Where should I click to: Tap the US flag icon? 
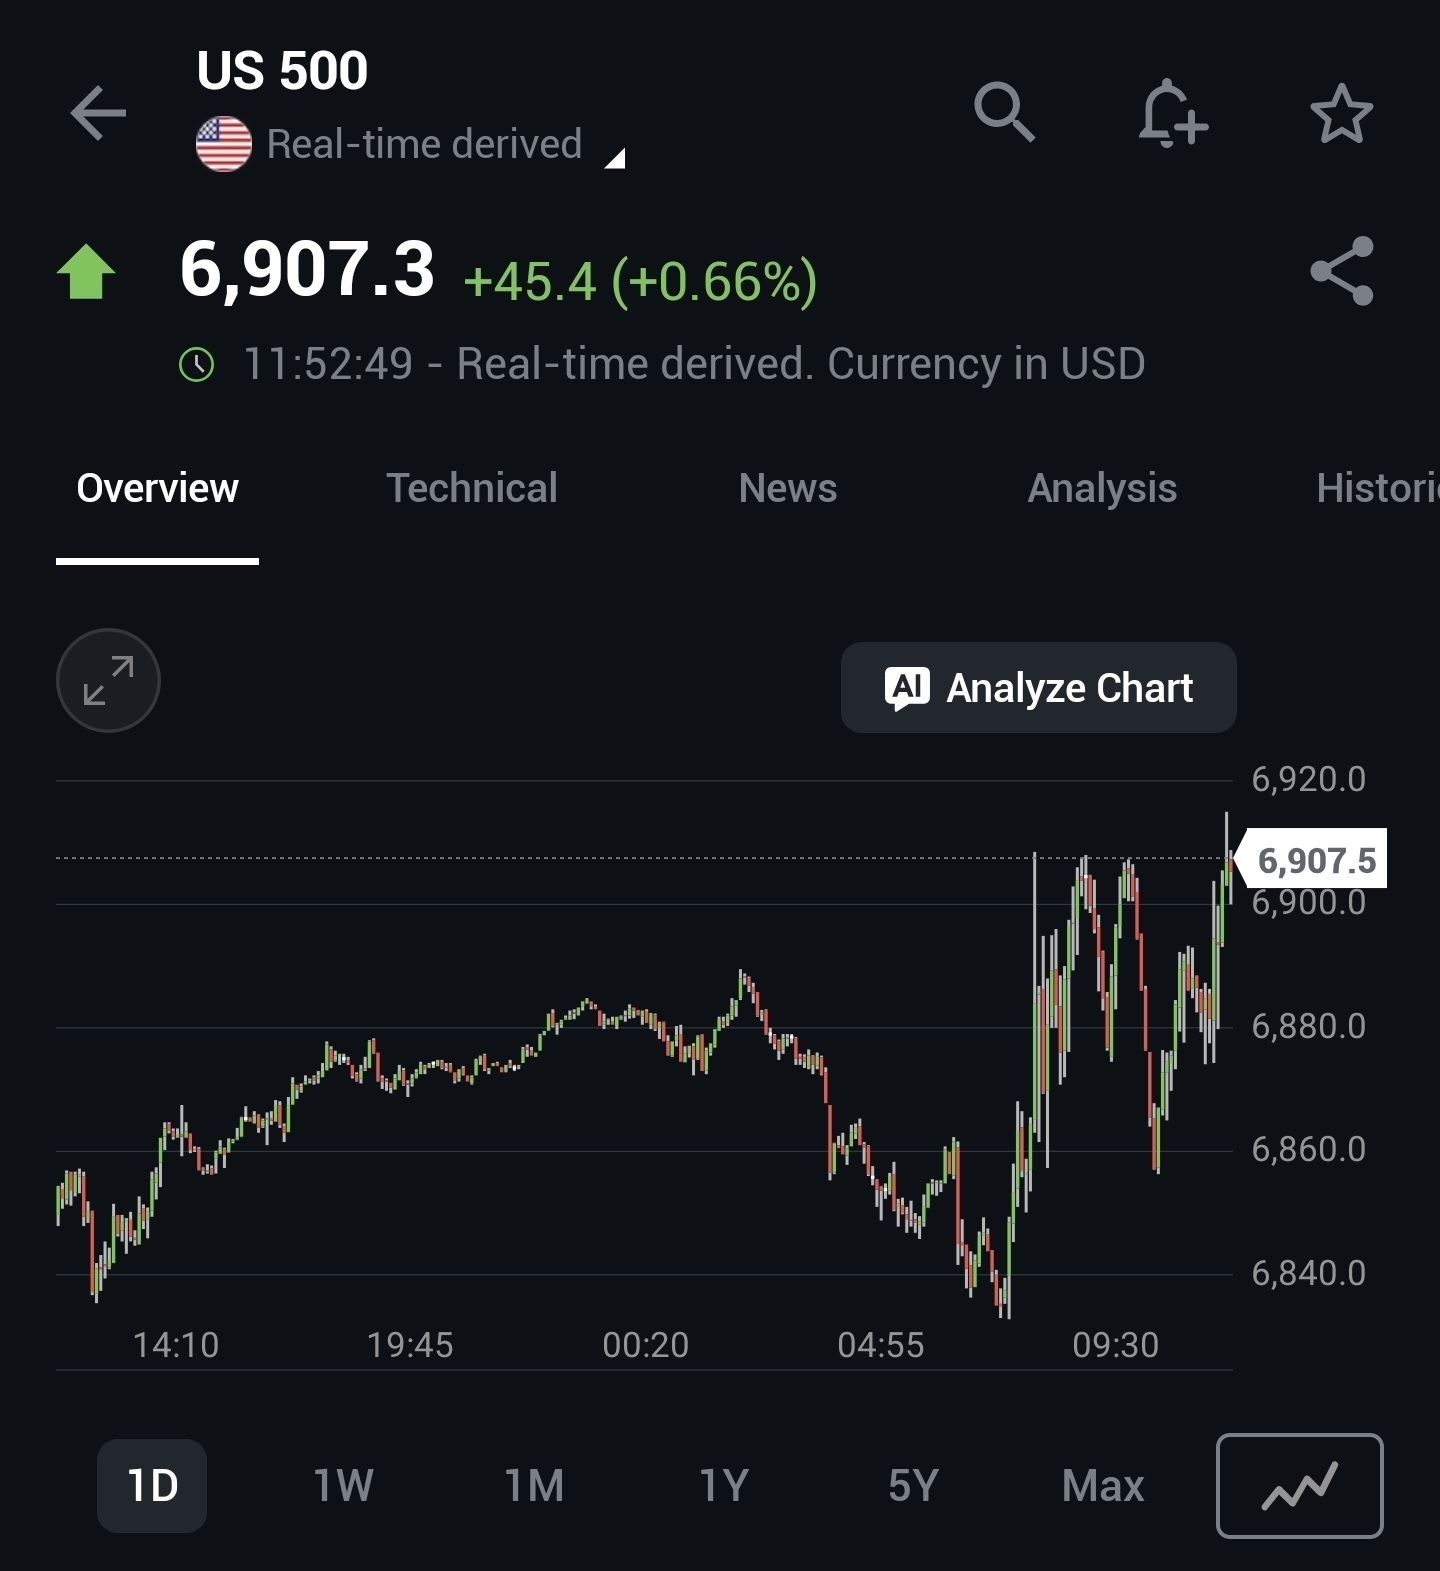(x=224, y=144)
